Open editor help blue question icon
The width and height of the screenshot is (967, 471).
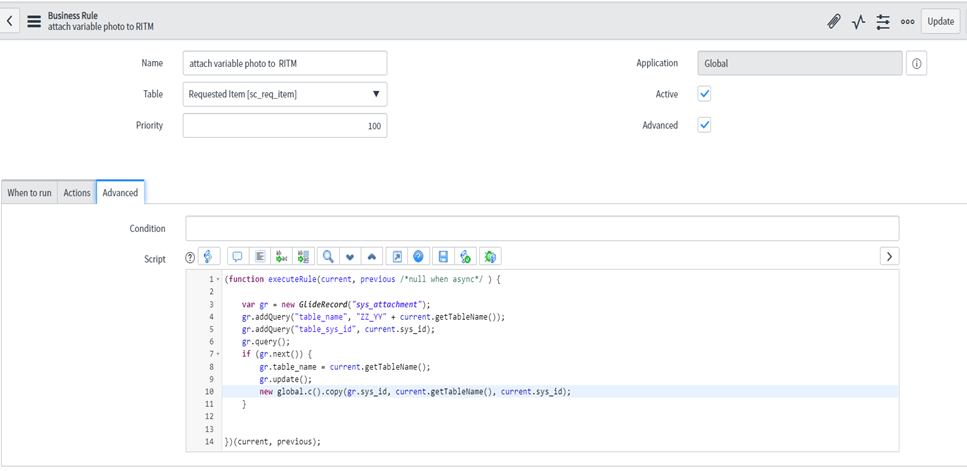click(x=419, y=256)
